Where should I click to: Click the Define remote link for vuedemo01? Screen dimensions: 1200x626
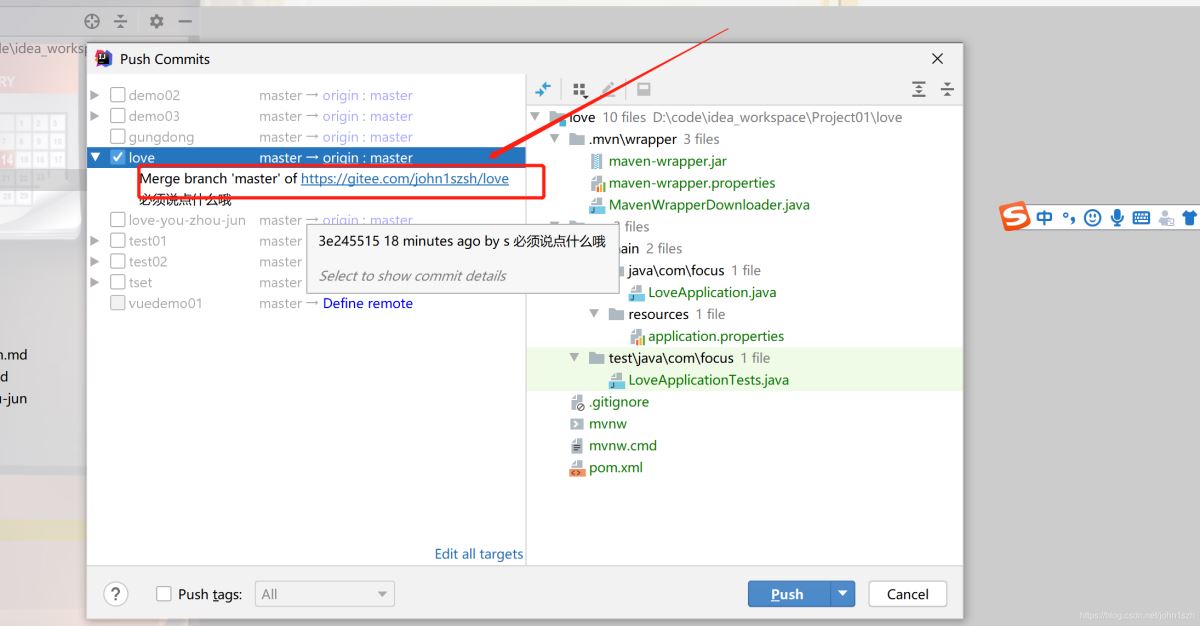tap(368, 303)
